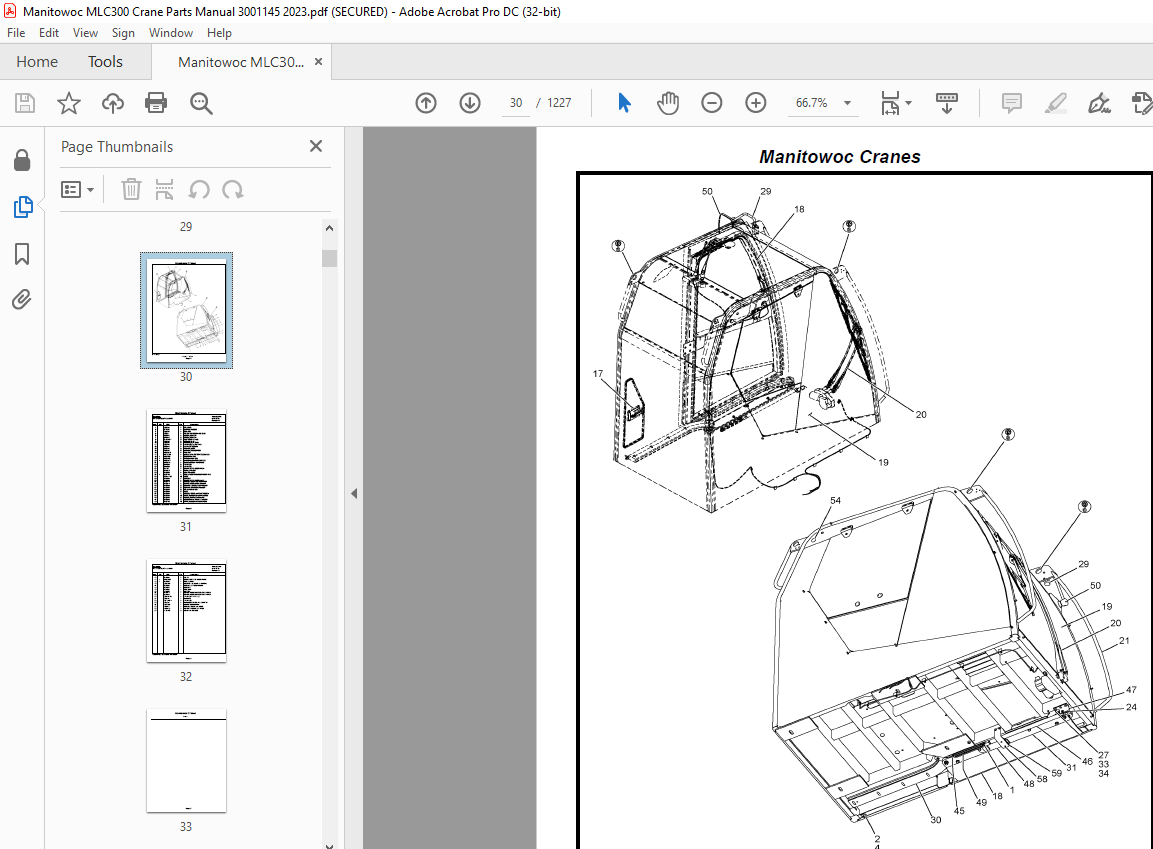
Task: Zoom out with minus button
Action: pyautogui.click(x=712, y=103)
